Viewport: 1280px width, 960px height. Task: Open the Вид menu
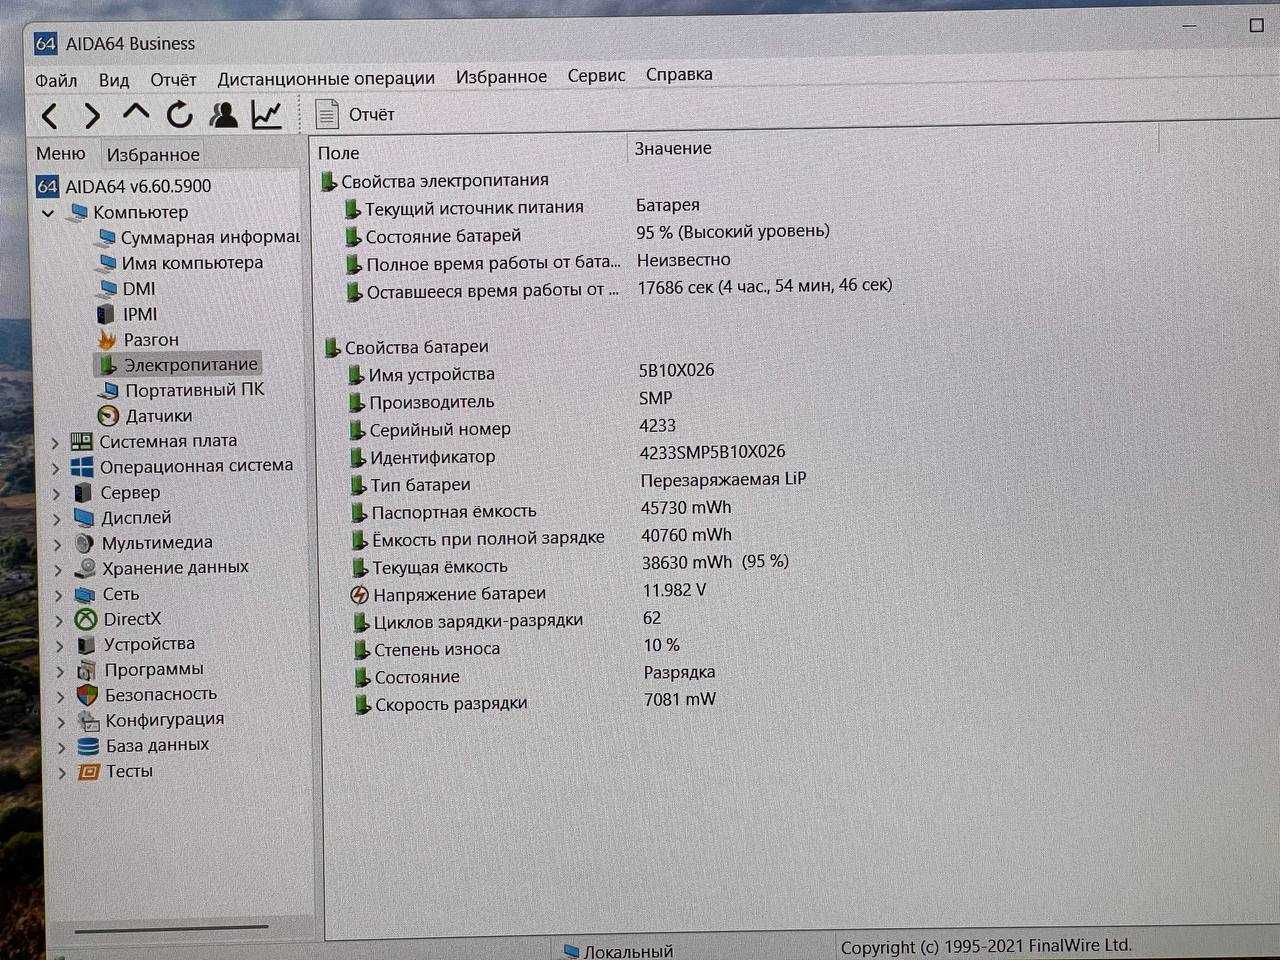[114, 80]
